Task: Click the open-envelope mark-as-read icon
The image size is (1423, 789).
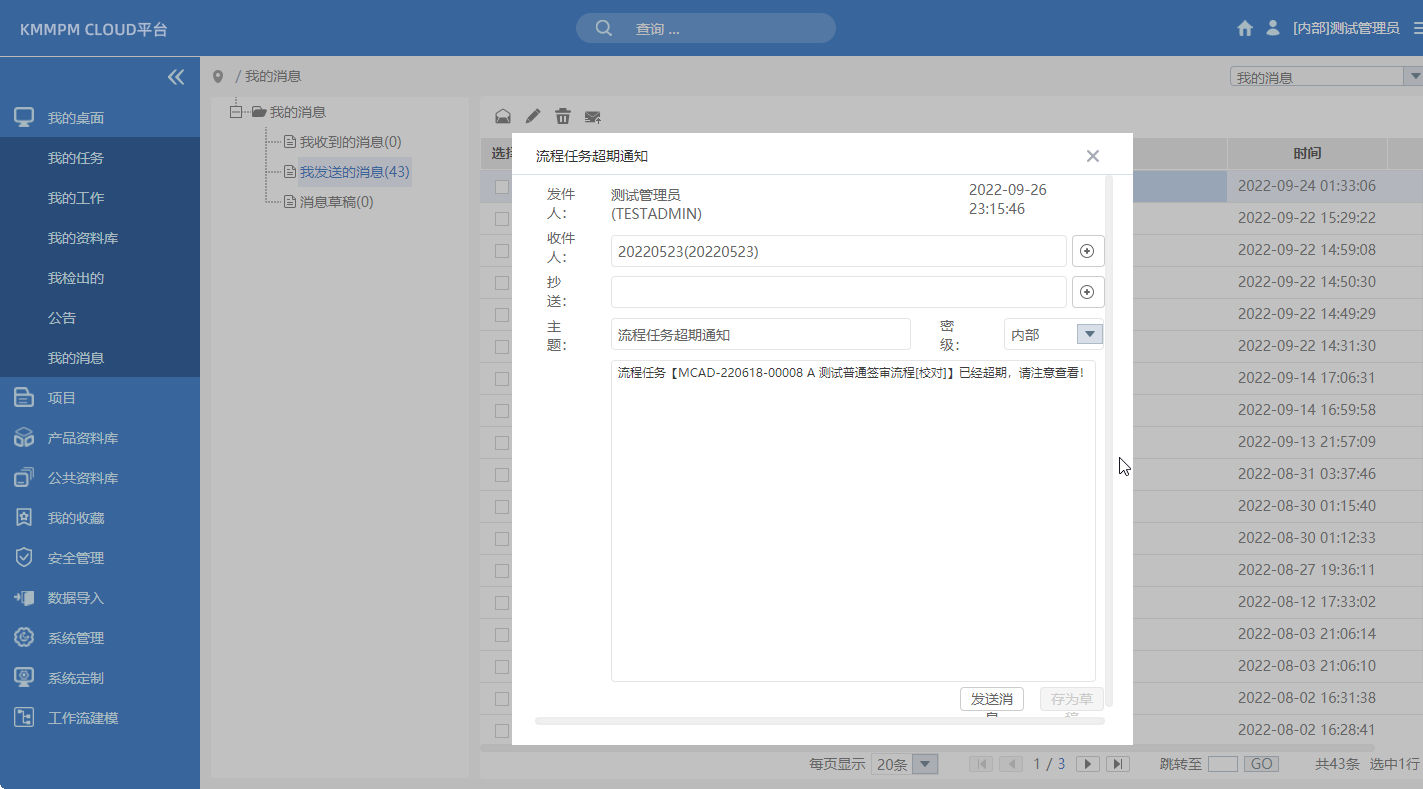Action: (x=503, y=115)
